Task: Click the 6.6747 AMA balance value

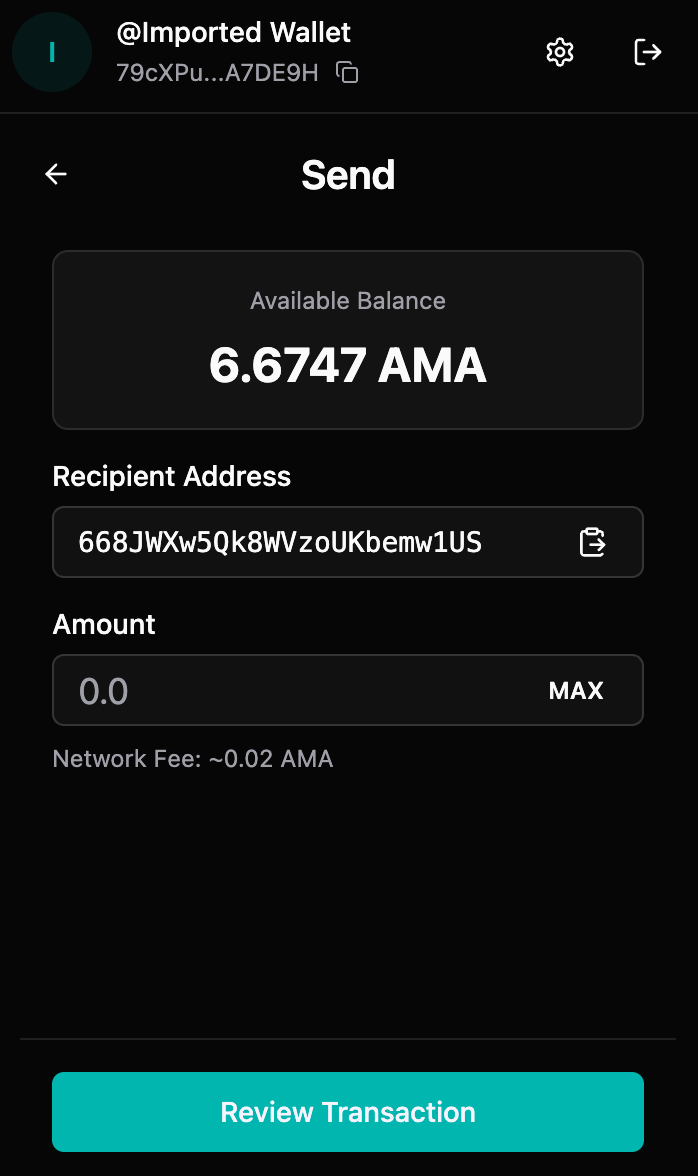Action: [348, 366]
